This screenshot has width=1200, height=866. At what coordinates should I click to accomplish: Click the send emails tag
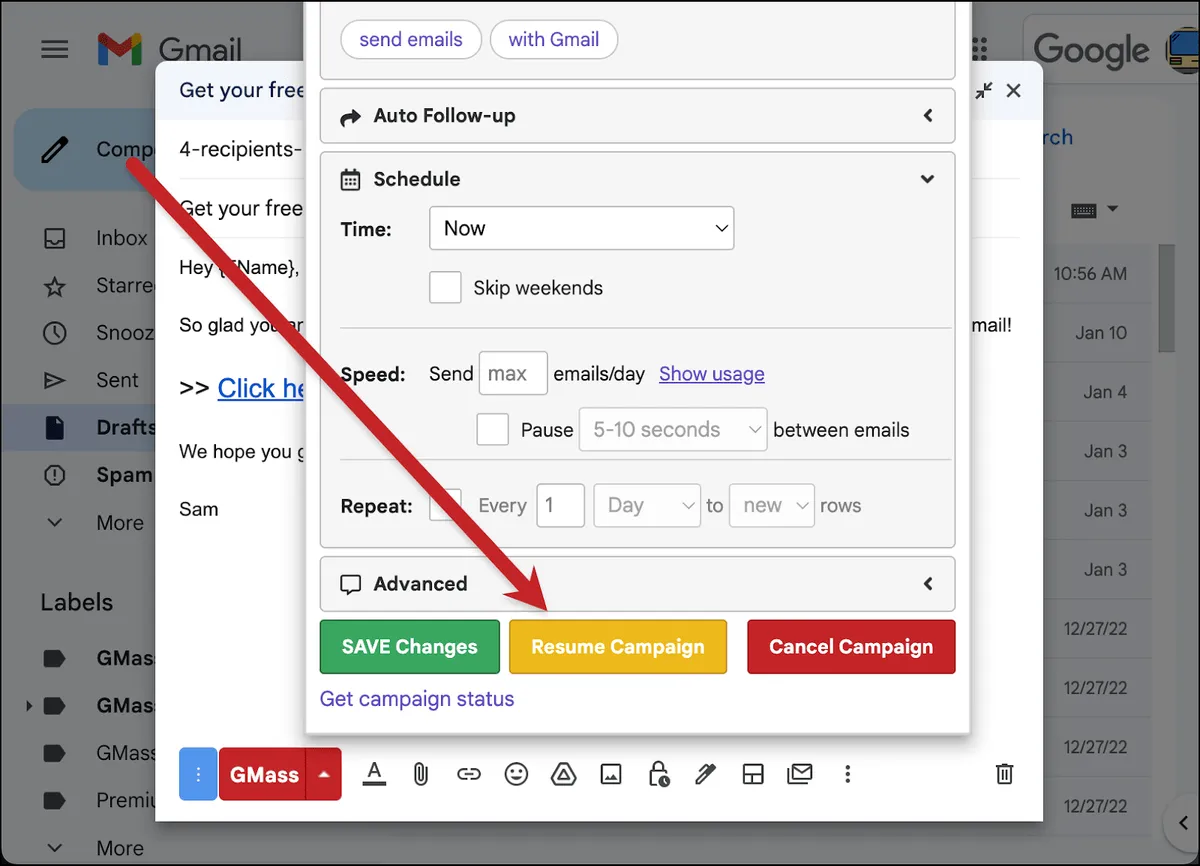[x=411, y=40]
